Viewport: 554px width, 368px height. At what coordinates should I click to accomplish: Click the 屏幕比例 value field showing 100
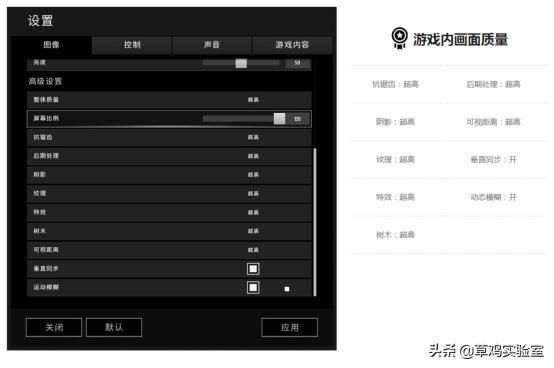[297, 119]
